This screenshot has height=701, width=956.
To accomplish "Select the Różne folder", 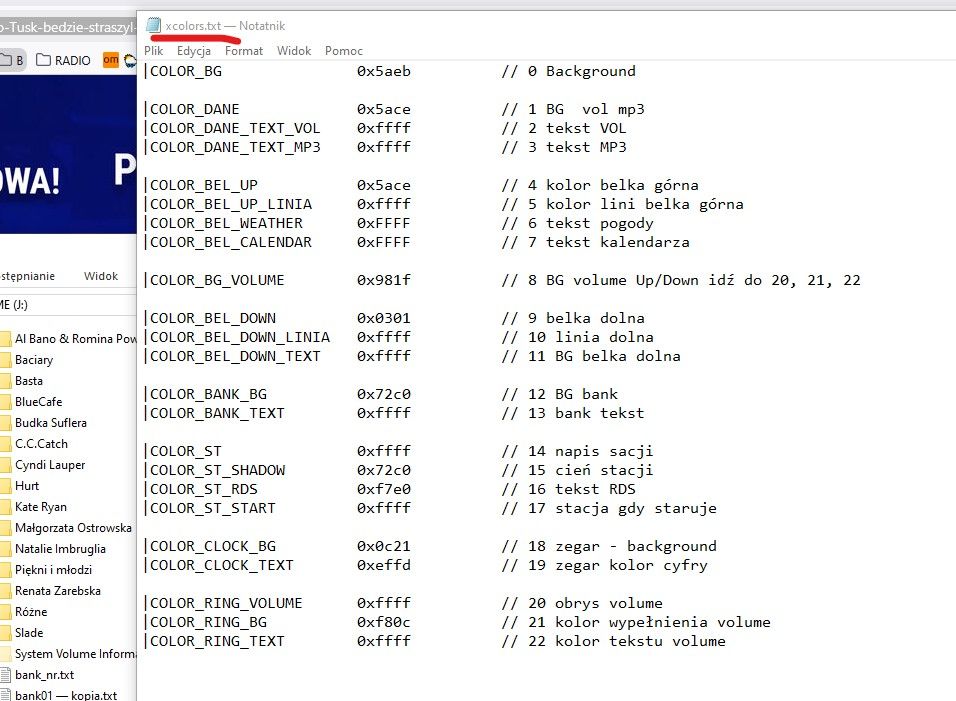I will pos(31,611).
